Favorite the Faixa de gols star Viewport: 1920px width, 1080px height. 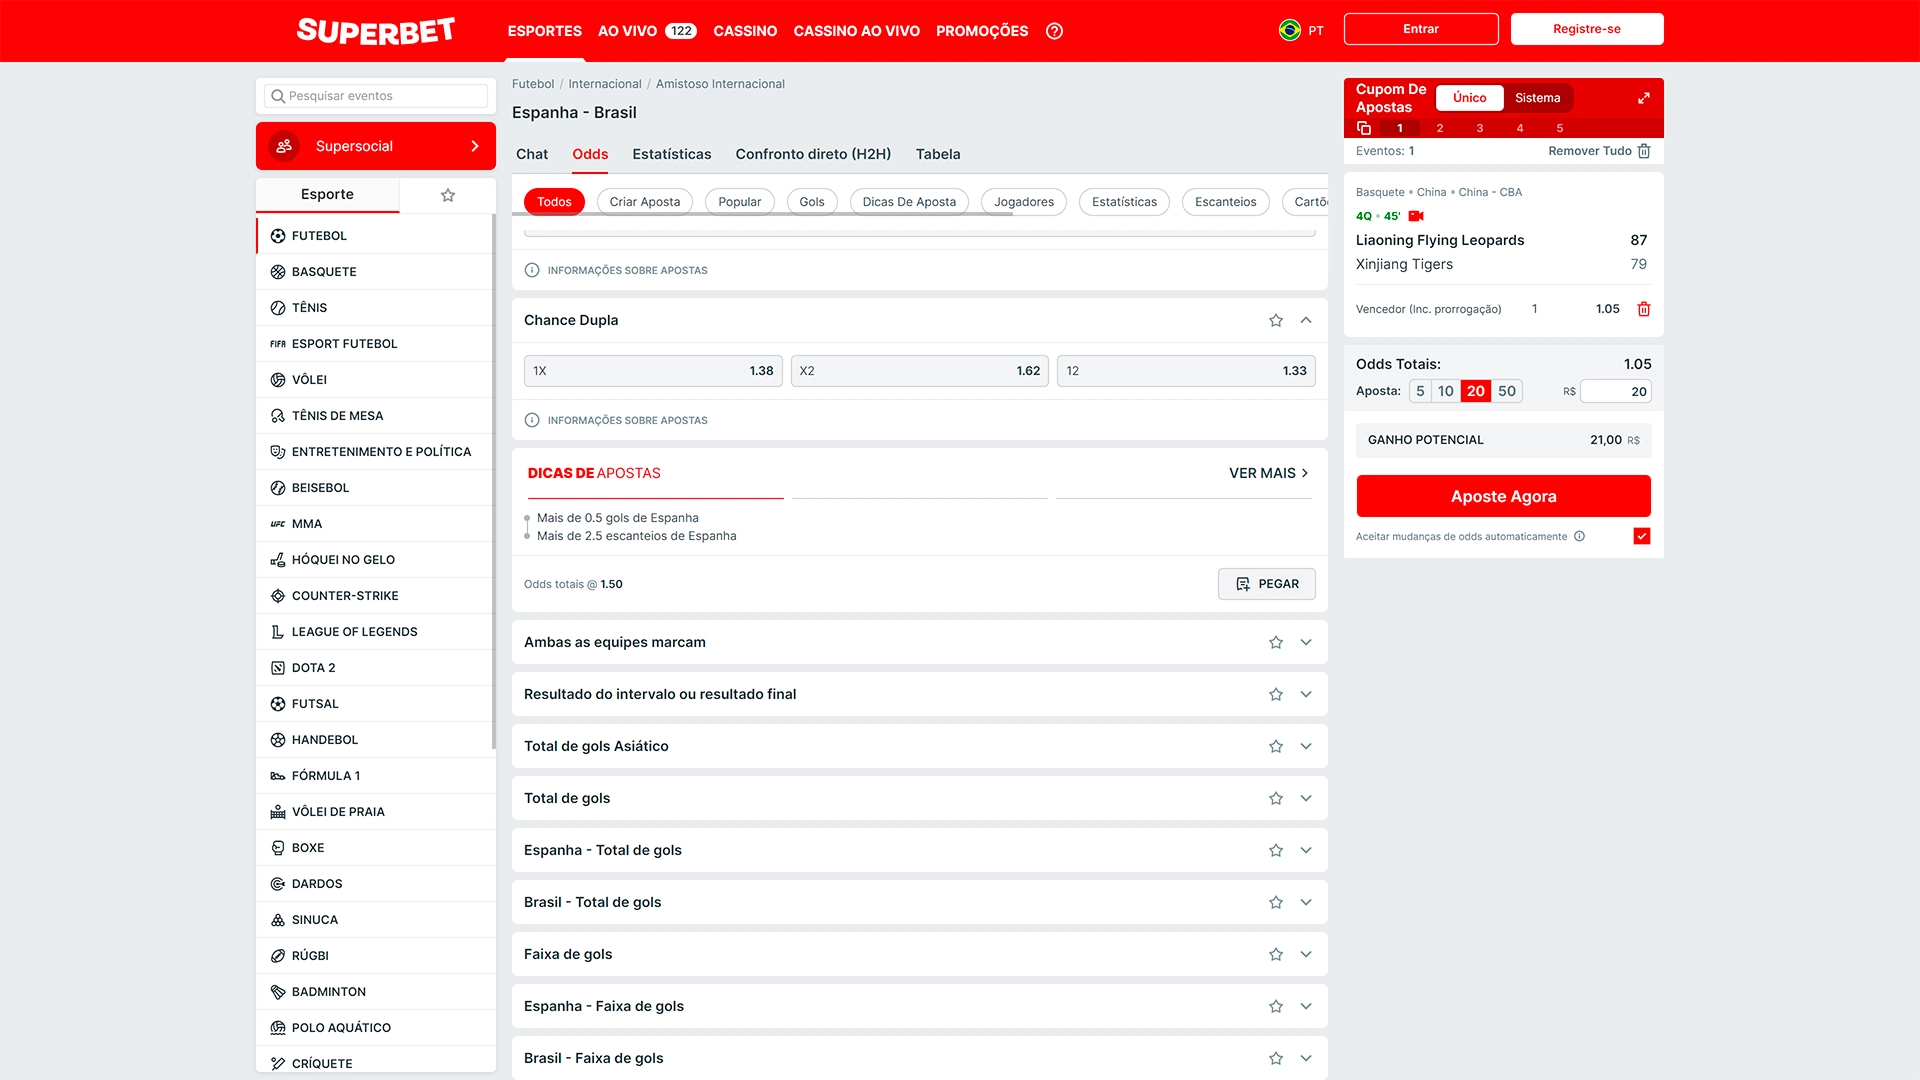(x=1276, y=954)
